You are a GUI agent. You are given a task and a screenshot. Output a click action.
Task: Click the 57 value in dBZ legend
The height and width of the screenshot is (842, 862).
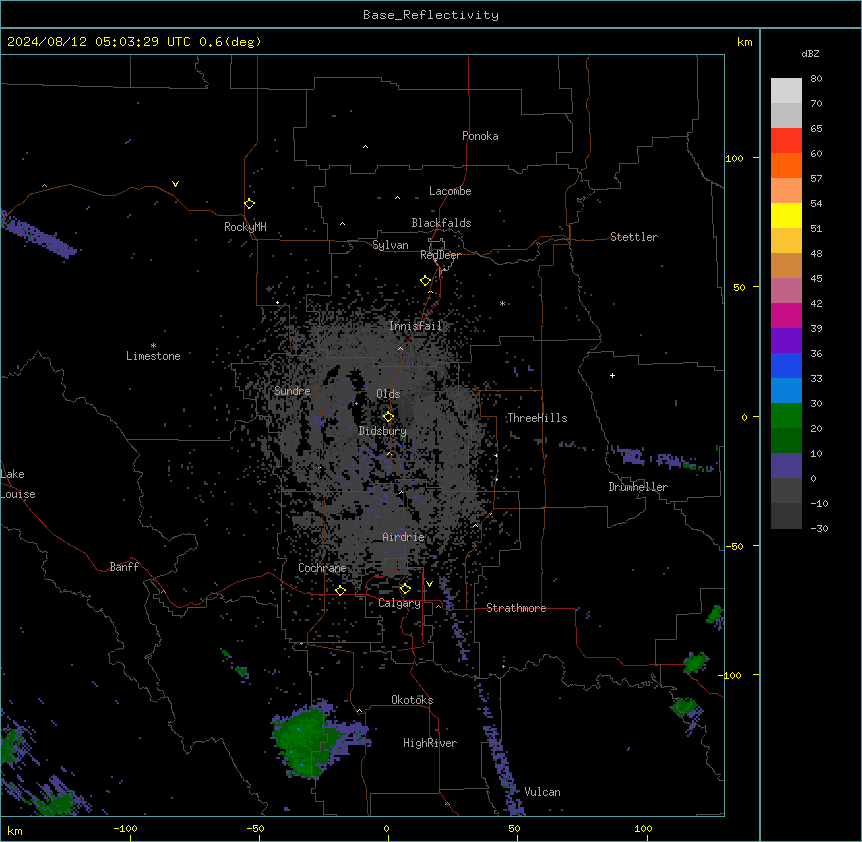point(816,179)
